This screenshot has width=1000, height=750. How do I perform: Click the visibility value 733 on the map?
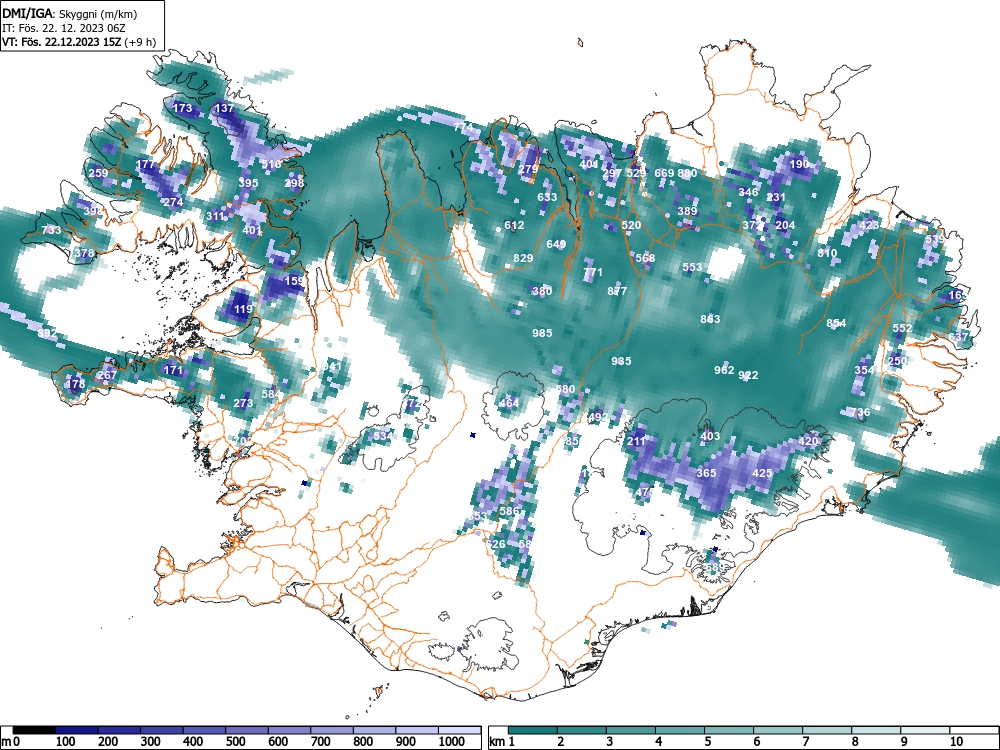click(x=51, y=230)
